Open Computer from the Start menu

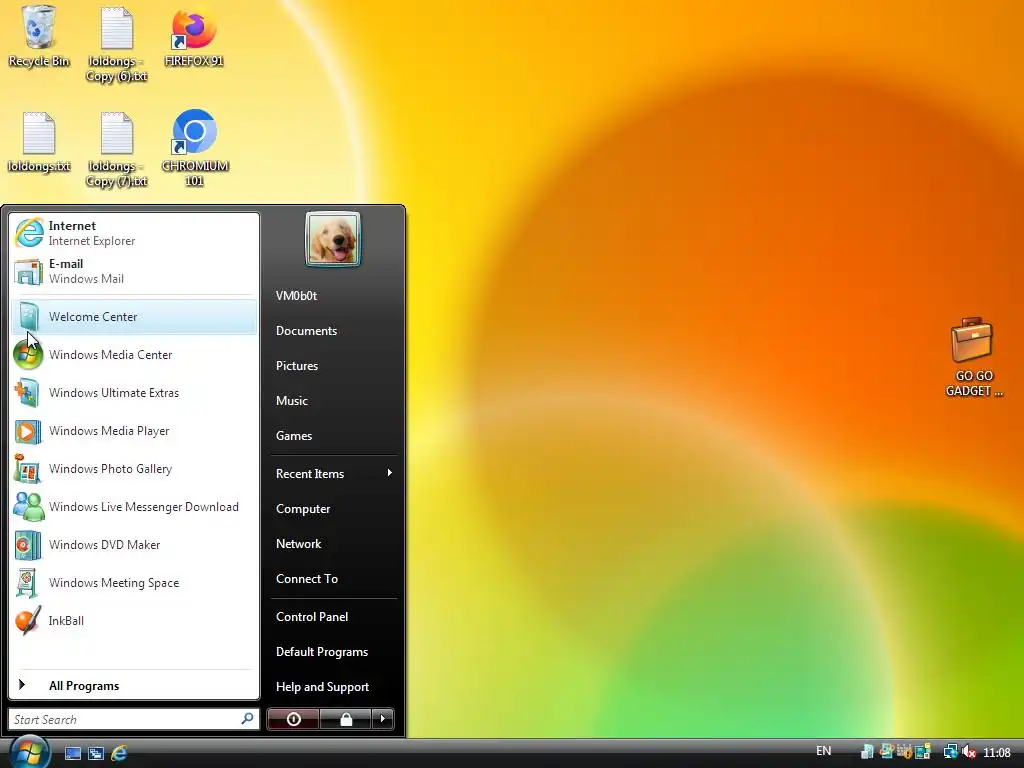coord(333,509)
